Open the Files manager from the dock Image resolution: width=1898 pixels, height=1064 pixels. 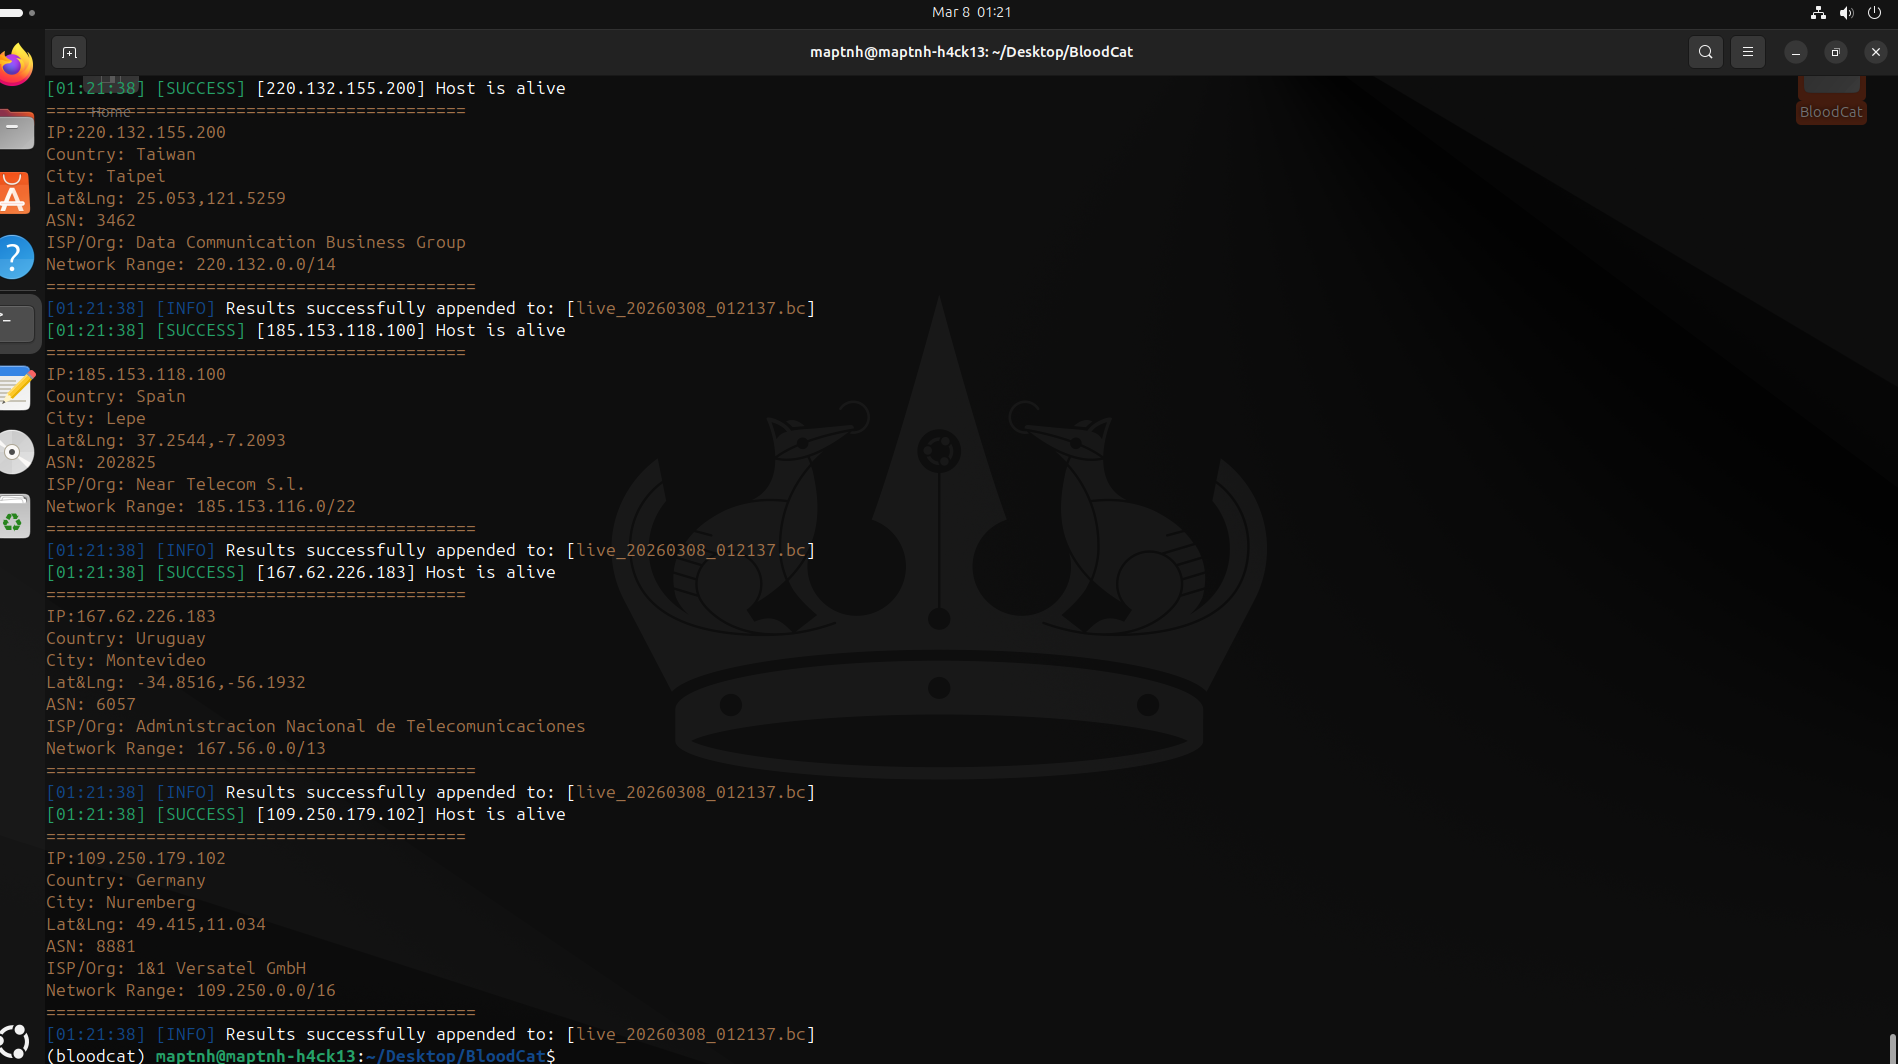(15, 130)
